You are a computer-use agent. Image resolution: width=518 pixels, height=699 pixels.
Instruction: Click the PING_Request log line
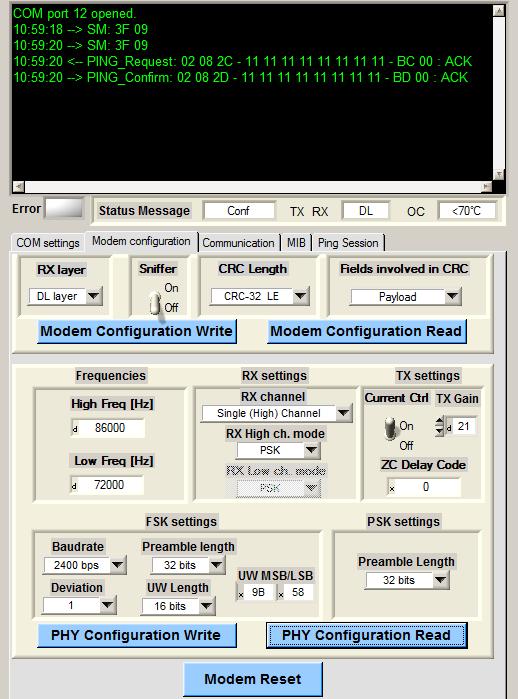click(x=243, y=62)
